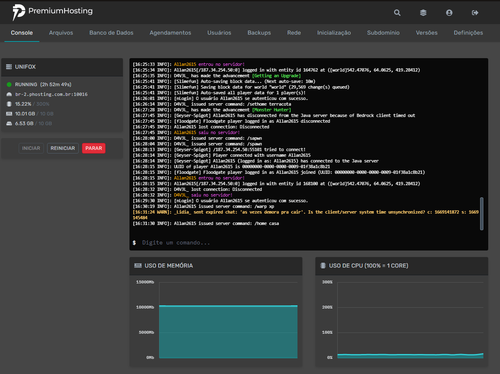The height and width of the screenshot is (374, 500).
Task: Open the Inicialização tab
Action: click(334, 33)
